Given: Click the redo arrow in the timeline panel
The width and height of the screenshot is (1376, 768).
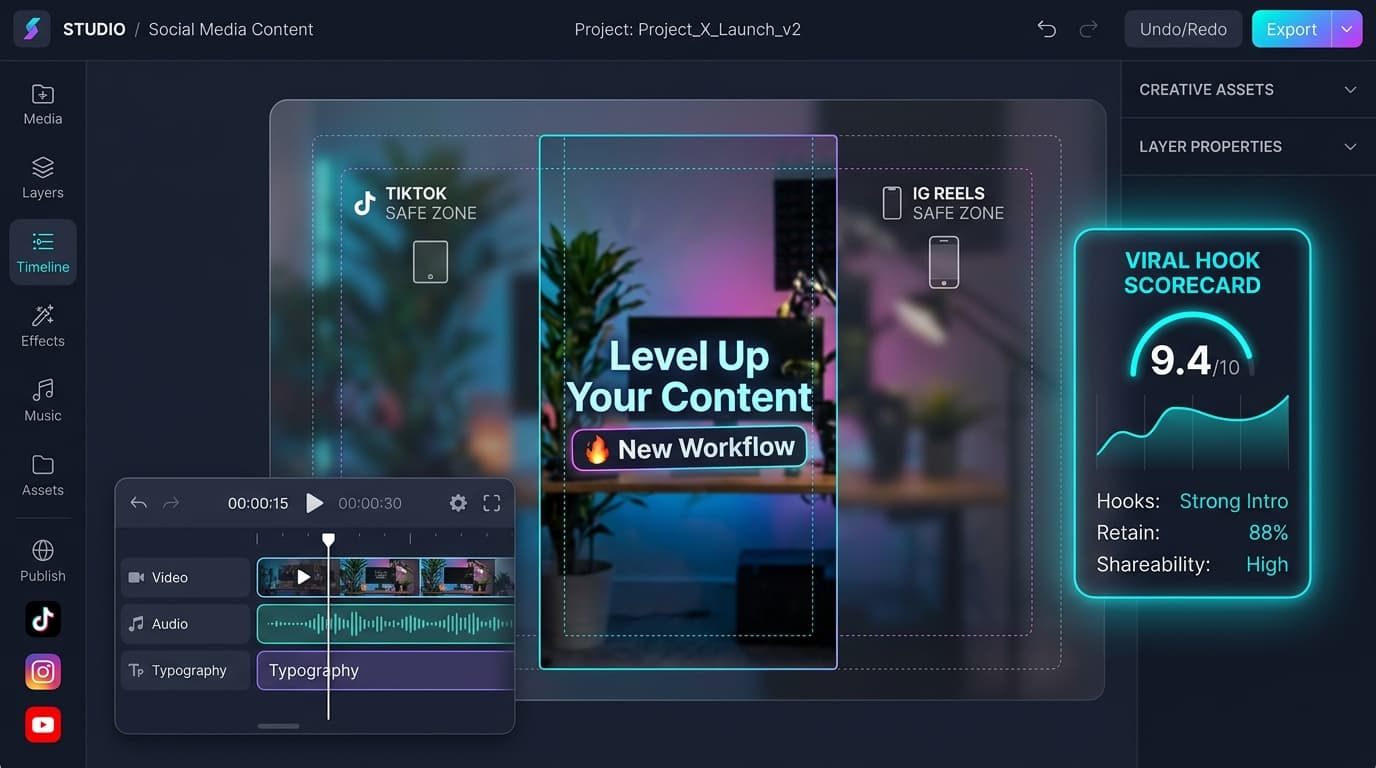Looking at the screenshot, I should [171, 503].
